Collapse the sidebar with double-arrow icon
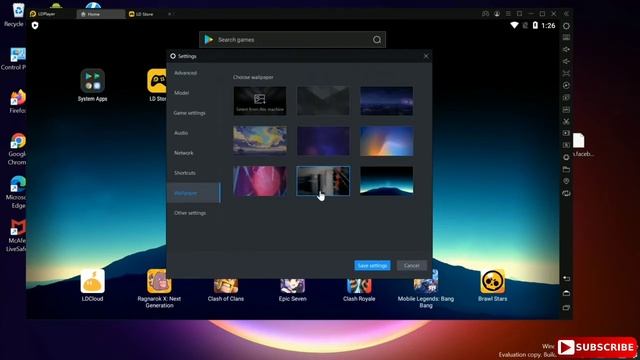The image size is (640, 360). 566,13
